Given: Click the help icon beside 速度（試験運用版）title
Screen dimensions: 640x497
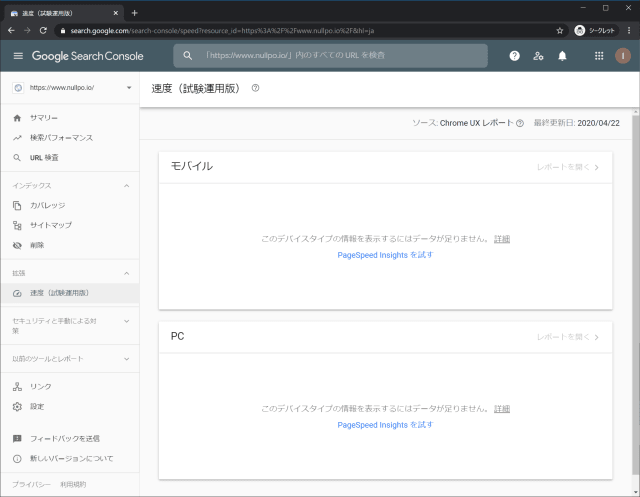Looking at the screenshot, I should click(x=255, y=88).
